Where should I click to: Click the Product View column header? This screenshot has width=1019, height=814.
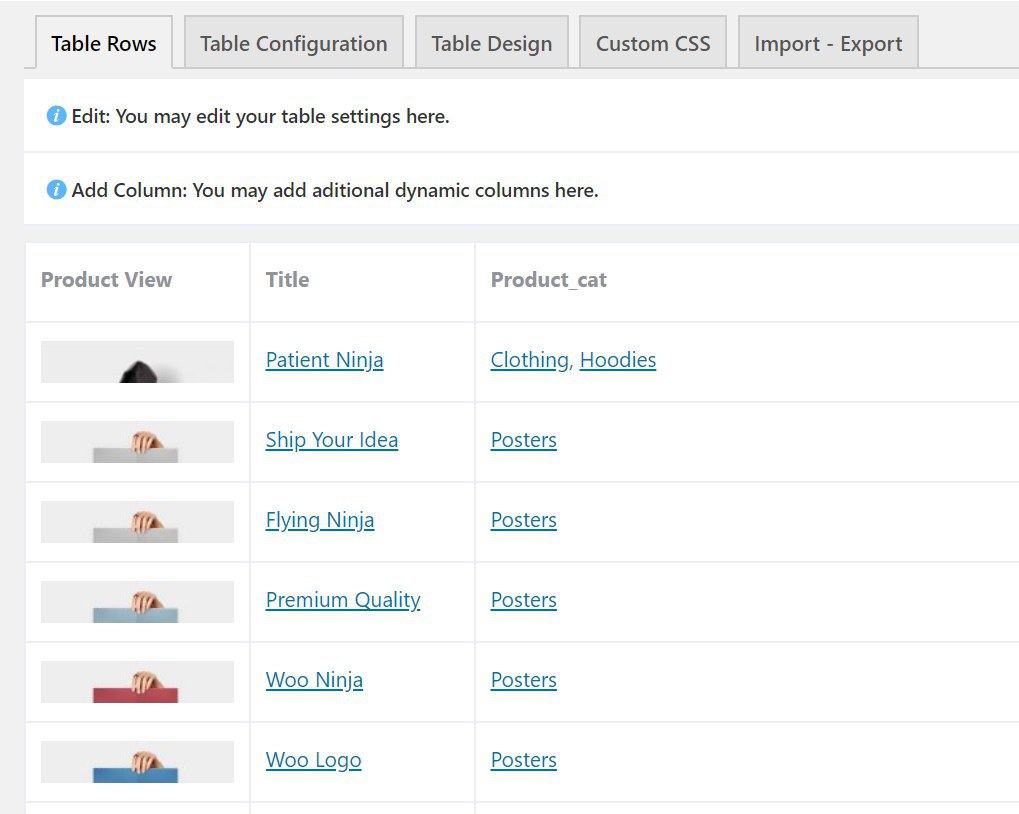point(106,280)
